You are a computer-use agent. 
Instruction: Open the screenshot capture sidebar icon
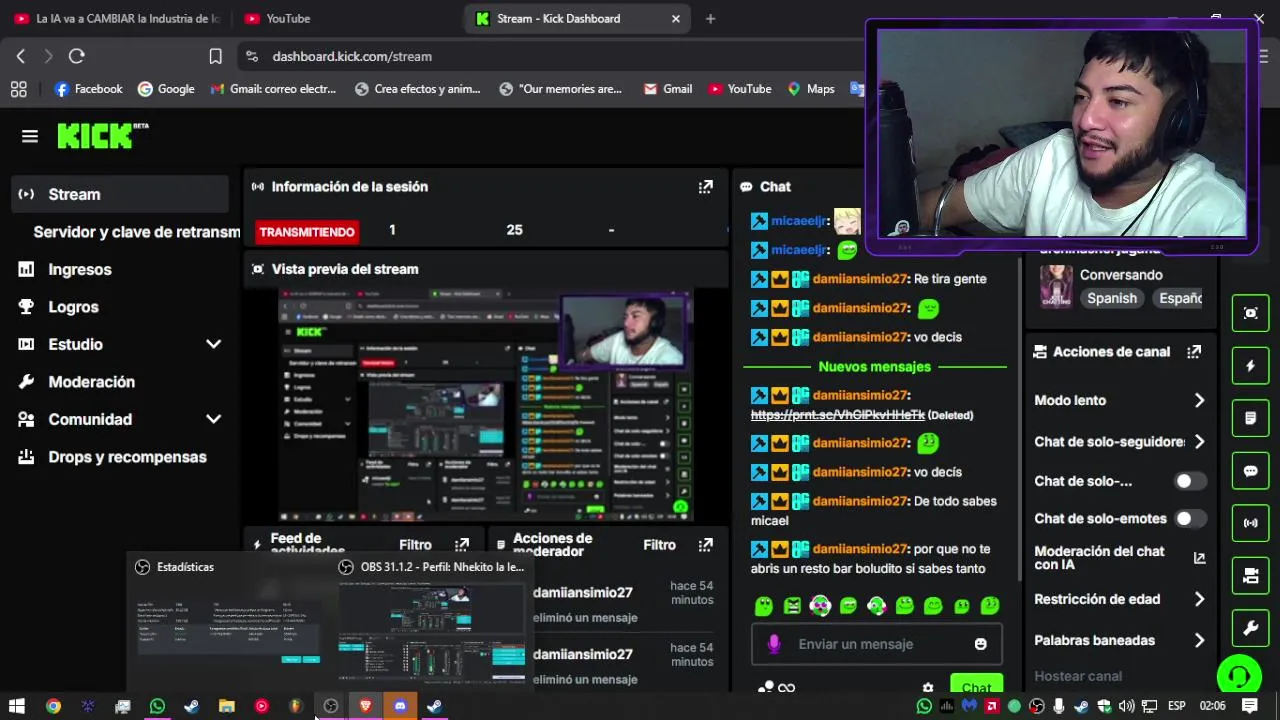[x=1250, y=313]
